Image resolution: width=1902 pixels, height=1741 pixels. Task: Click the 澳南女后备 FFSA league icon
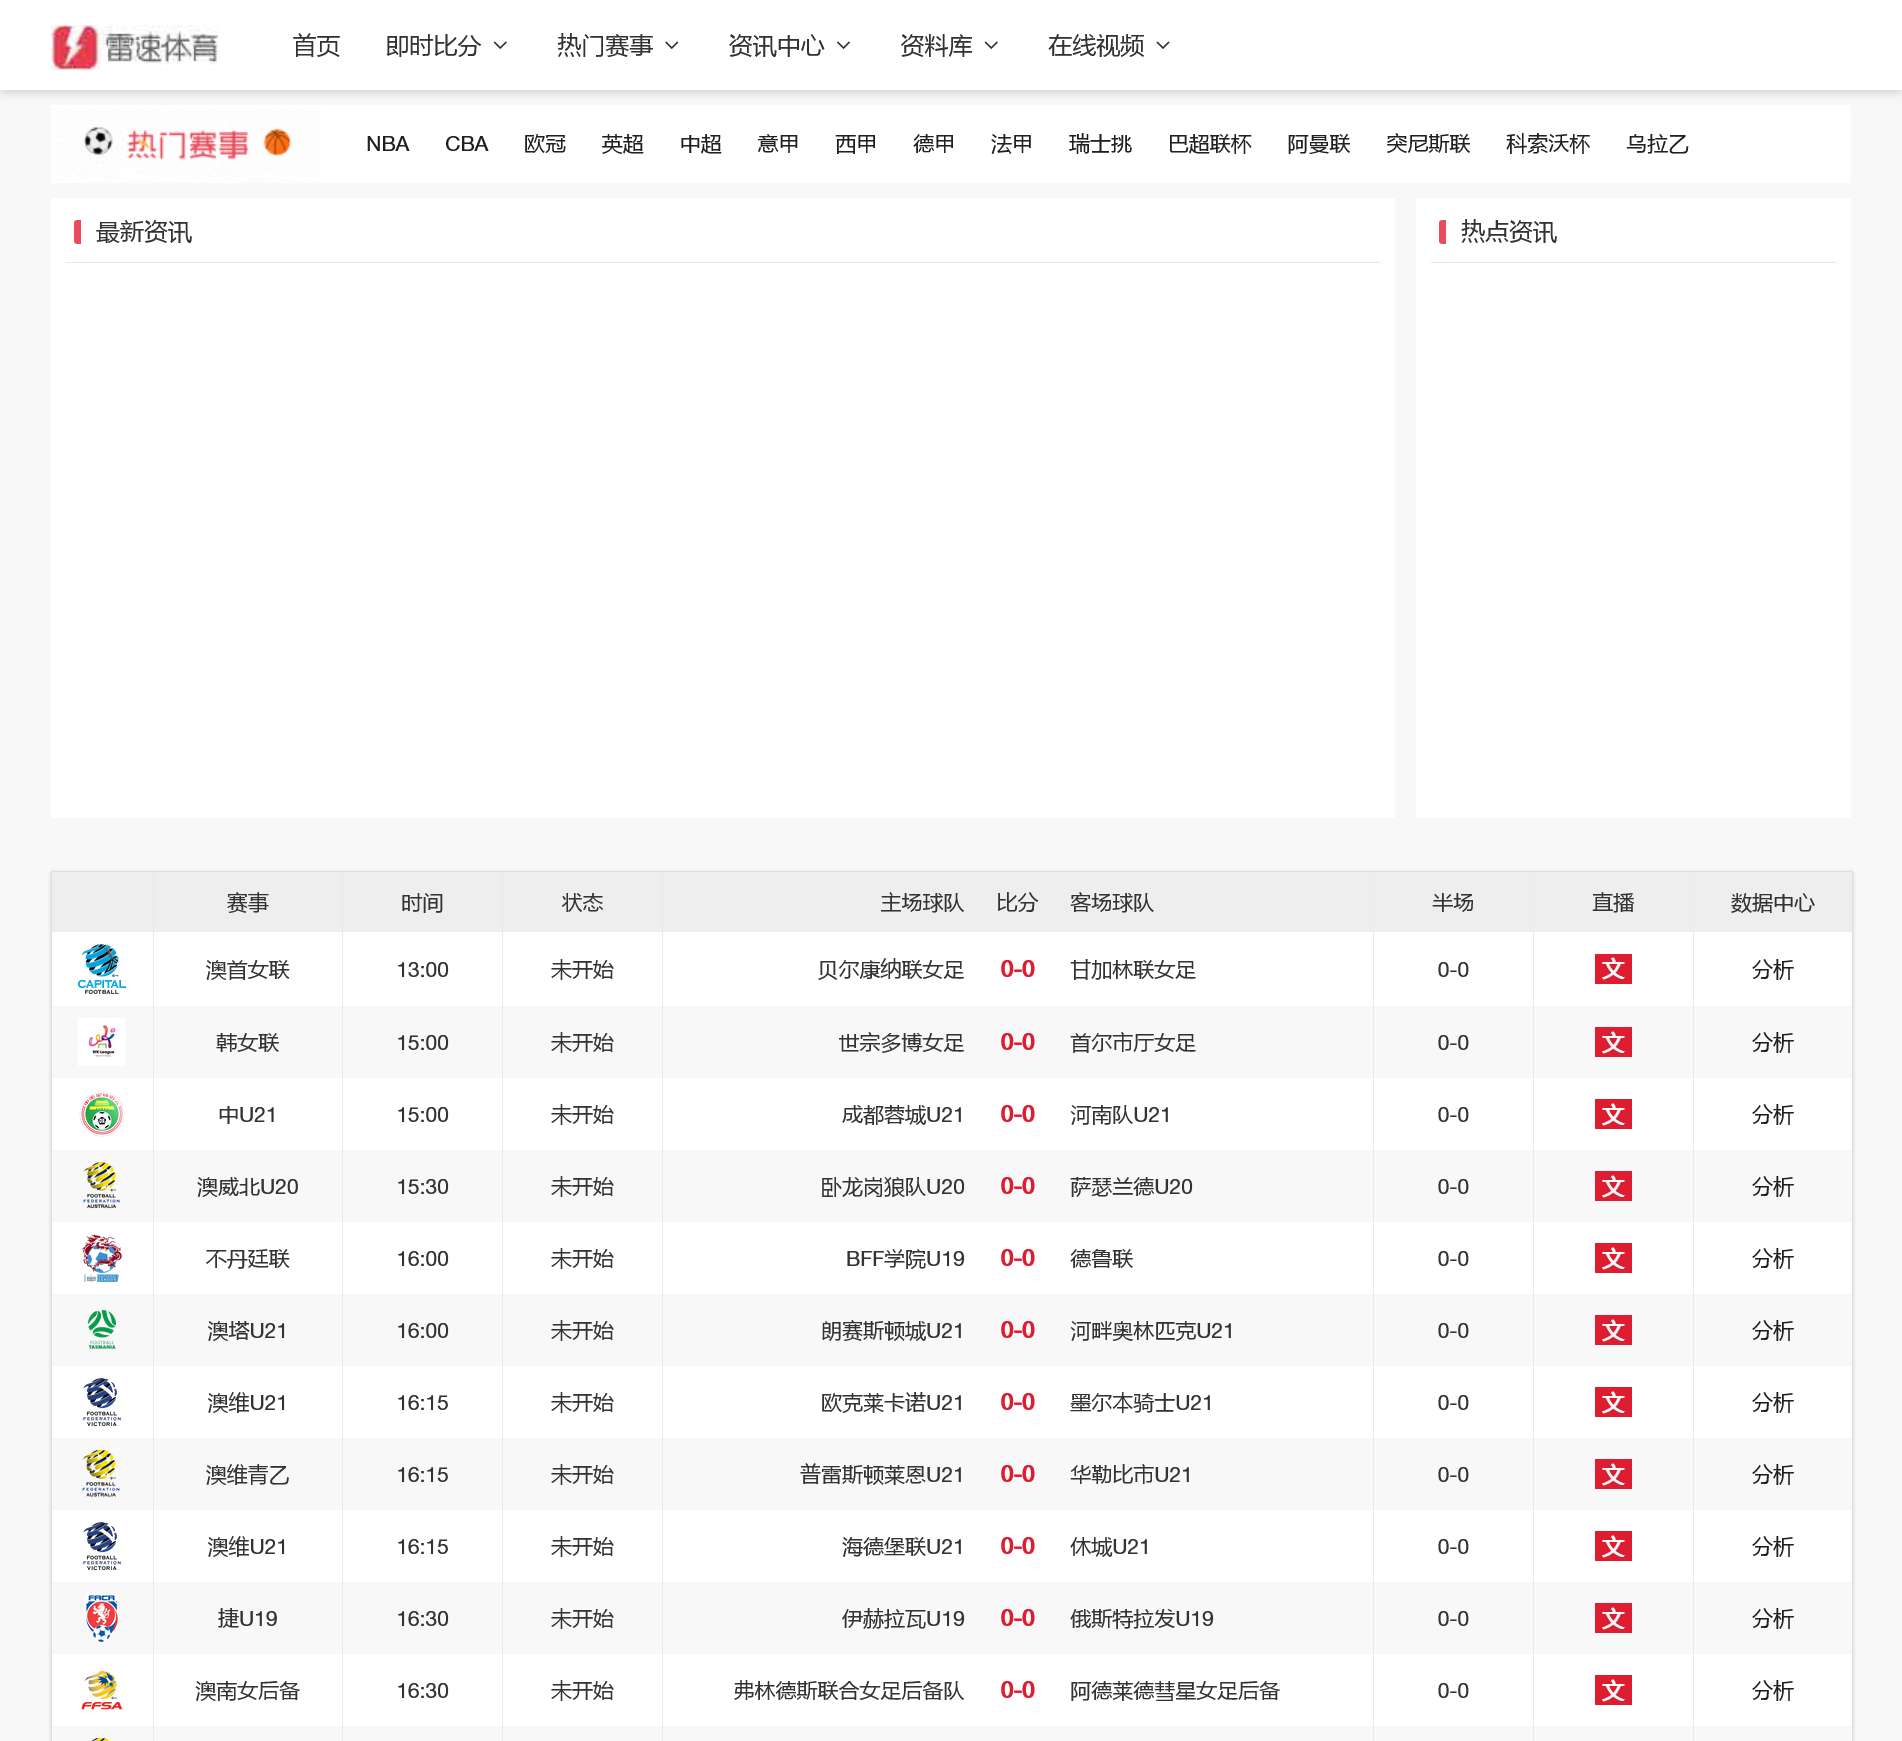point(101,1690)
